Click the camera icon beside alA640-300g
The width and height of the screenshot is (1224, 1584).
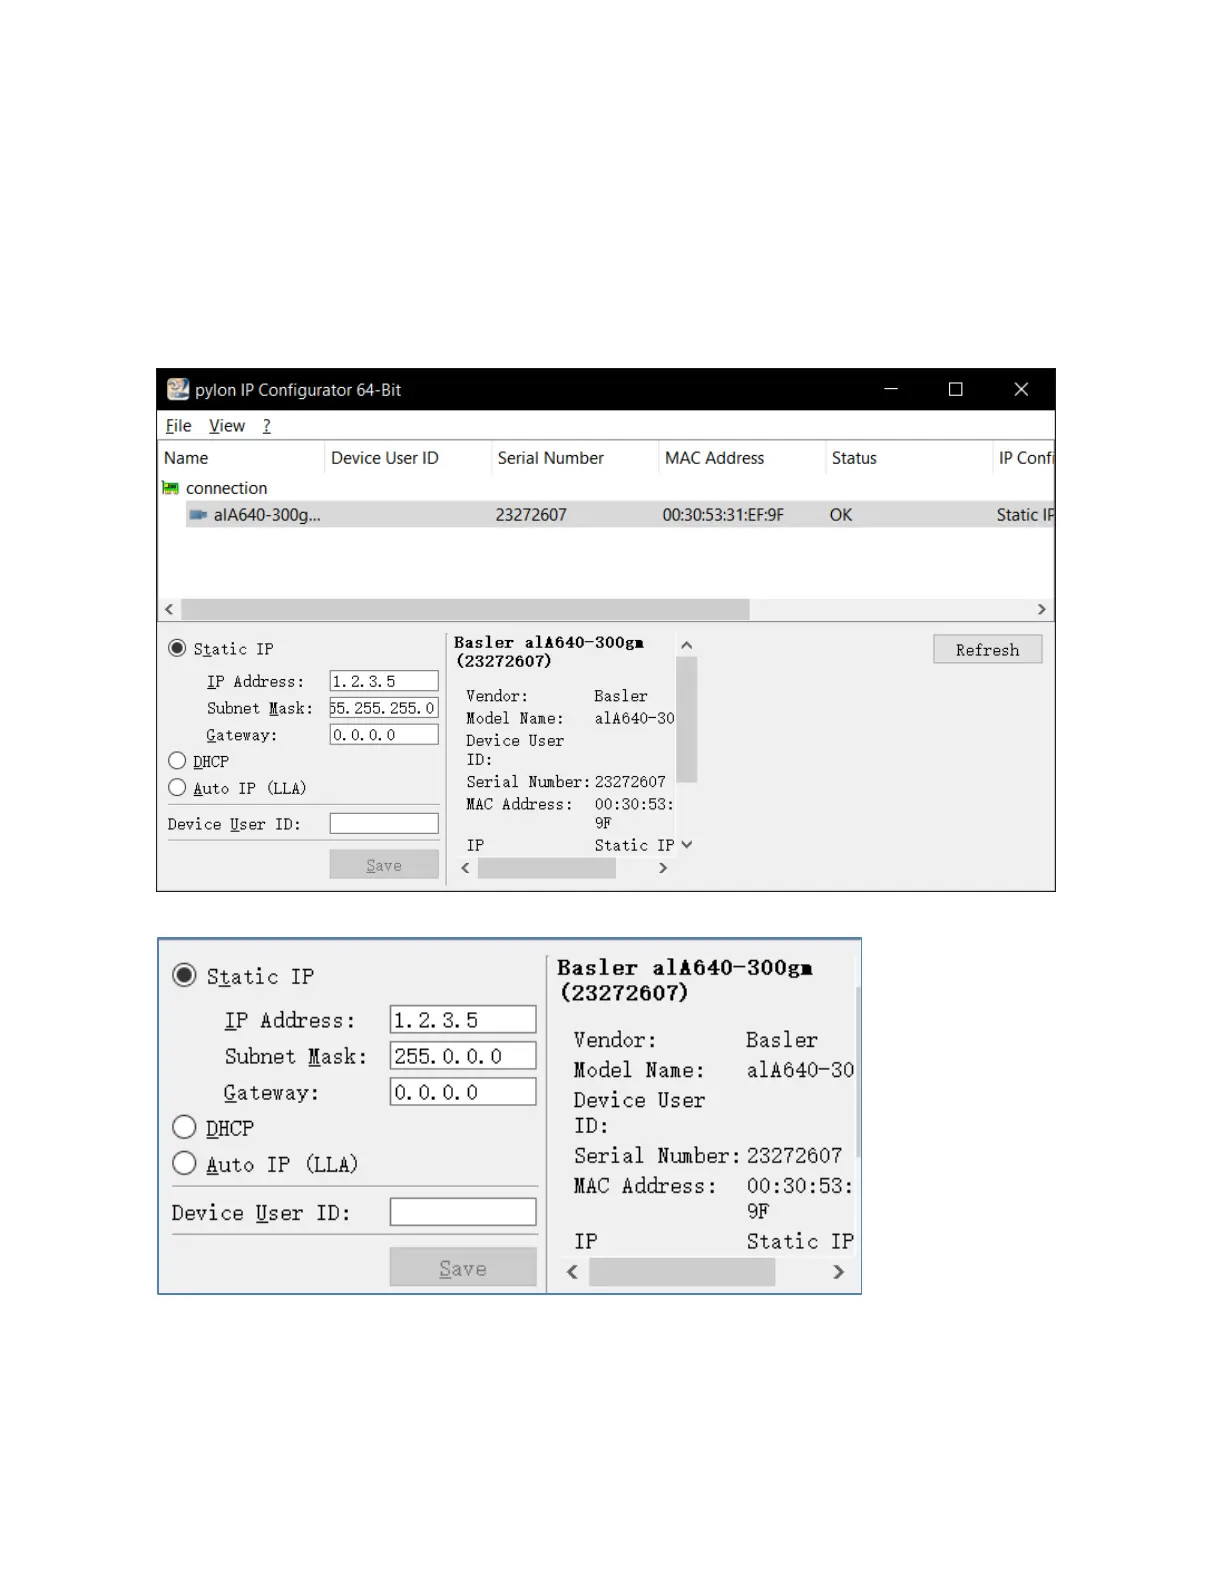198,515
